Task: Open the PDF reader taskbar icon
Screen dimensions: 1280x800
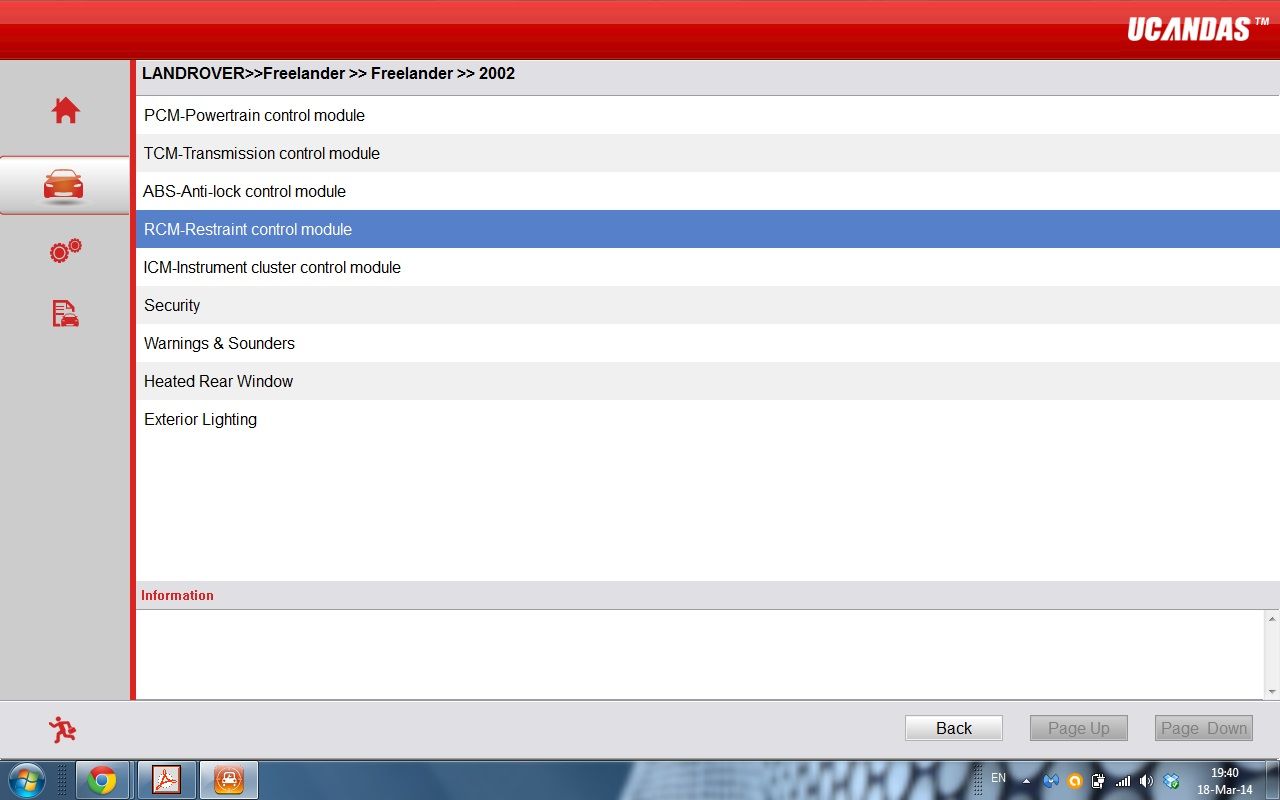Action: coord(165,780)
